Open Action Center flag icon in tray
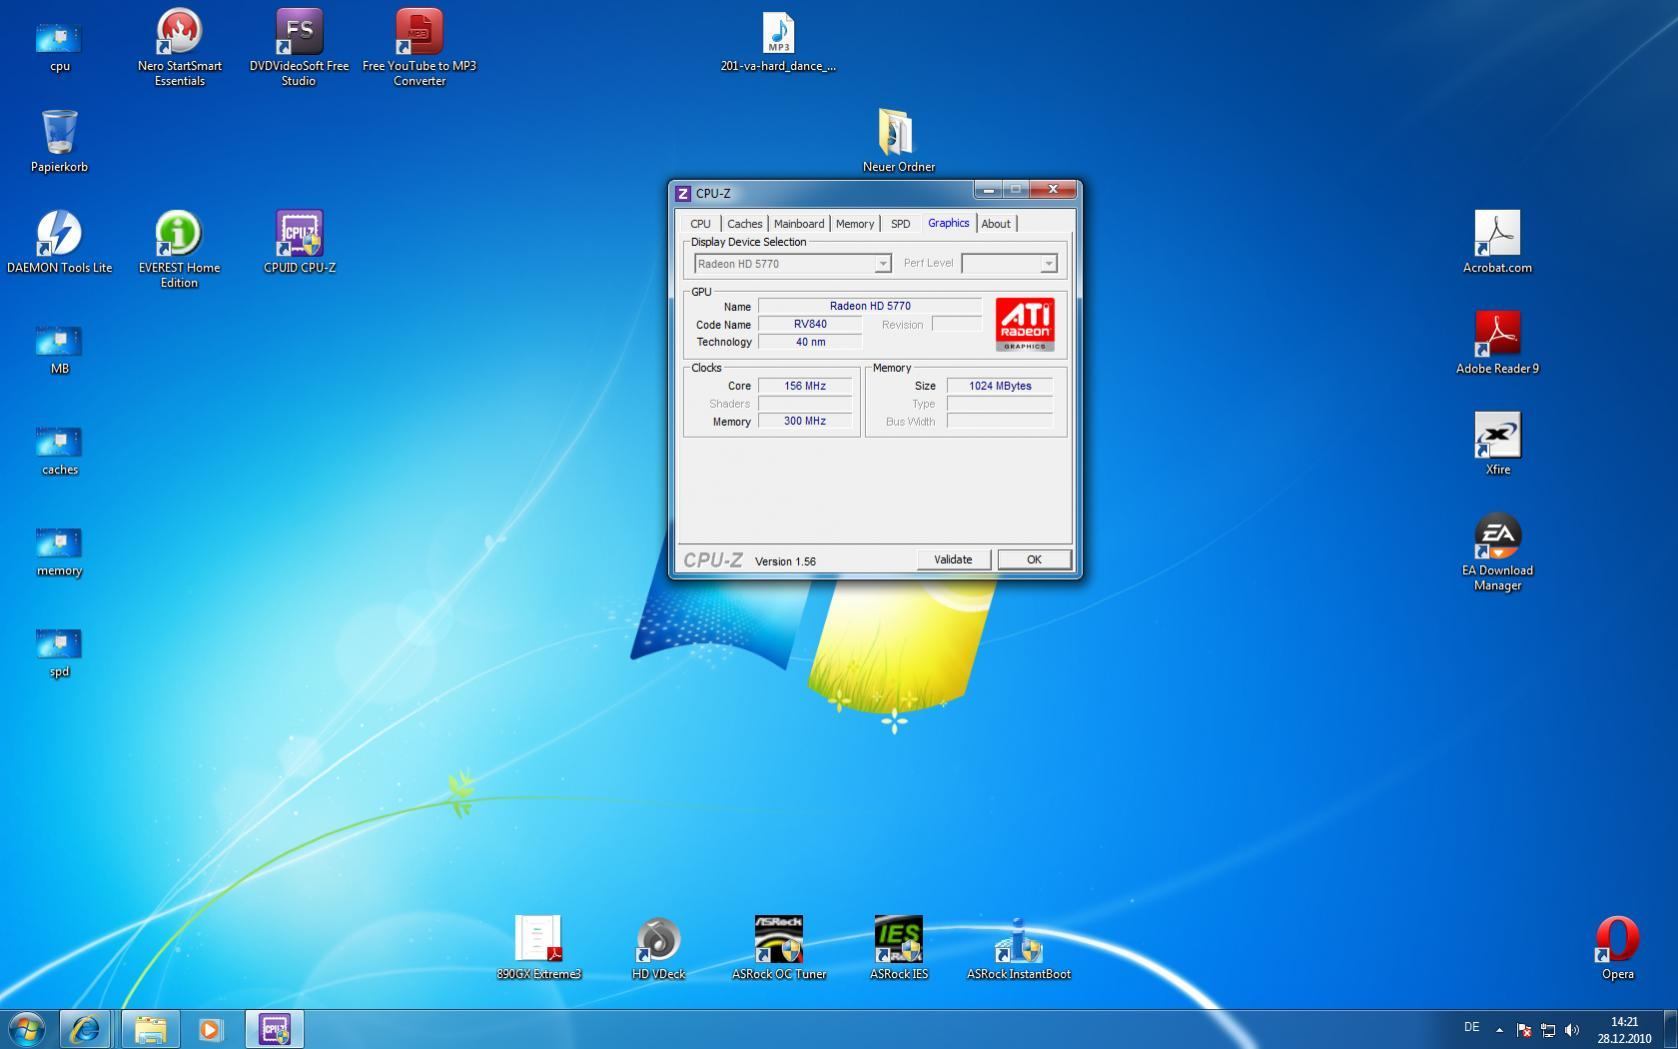This screenshot has height=1049, width=1678. [x=1524, y=1029]
